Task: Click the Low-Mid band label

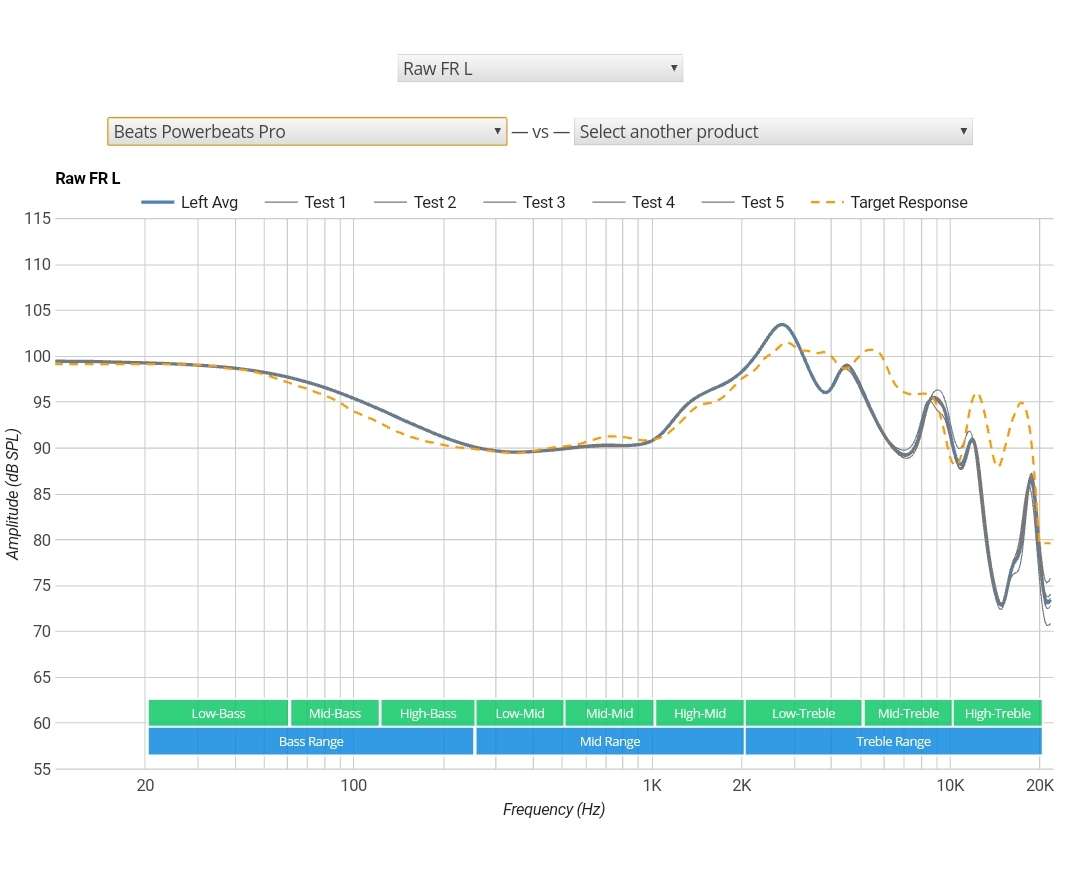Action: pos(520,713)
